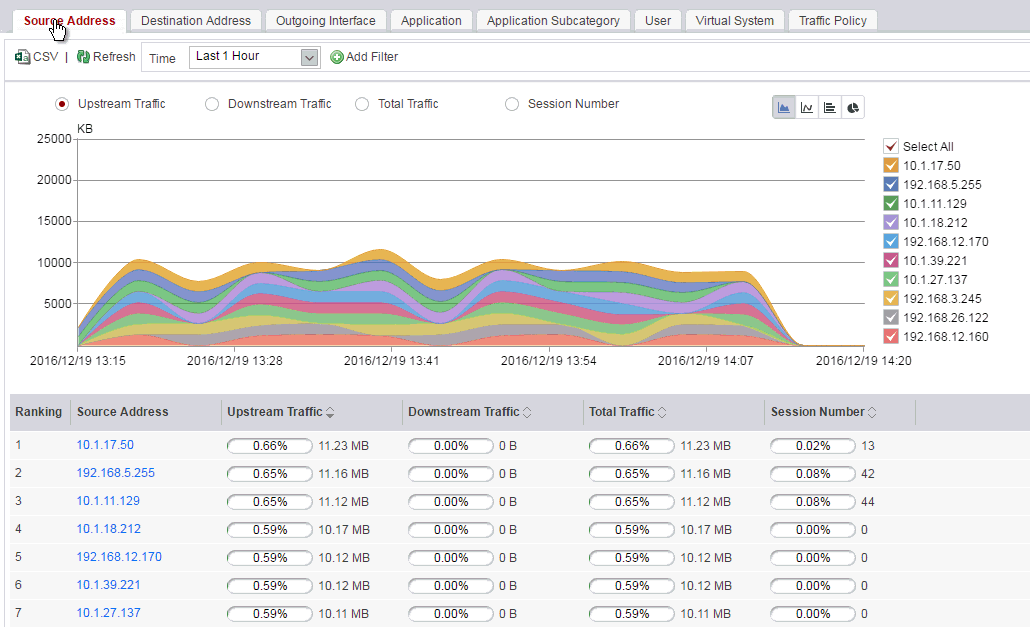This screenshot has width=1030, height=627.
Task: Click the Refresh icon
Action: 83,57
